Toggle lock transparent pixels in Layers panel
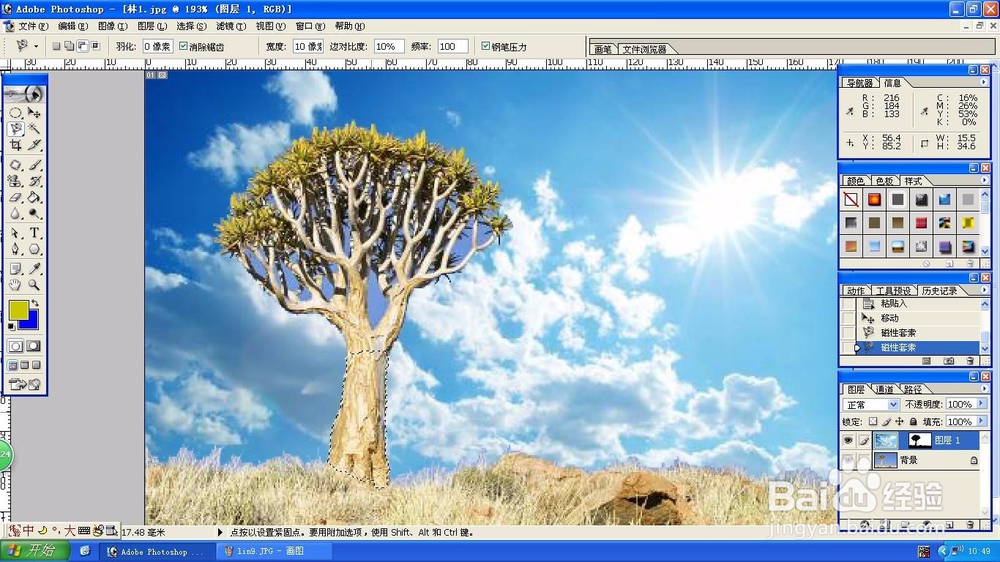Screen dimensions: 1000x562 point(873,422)
